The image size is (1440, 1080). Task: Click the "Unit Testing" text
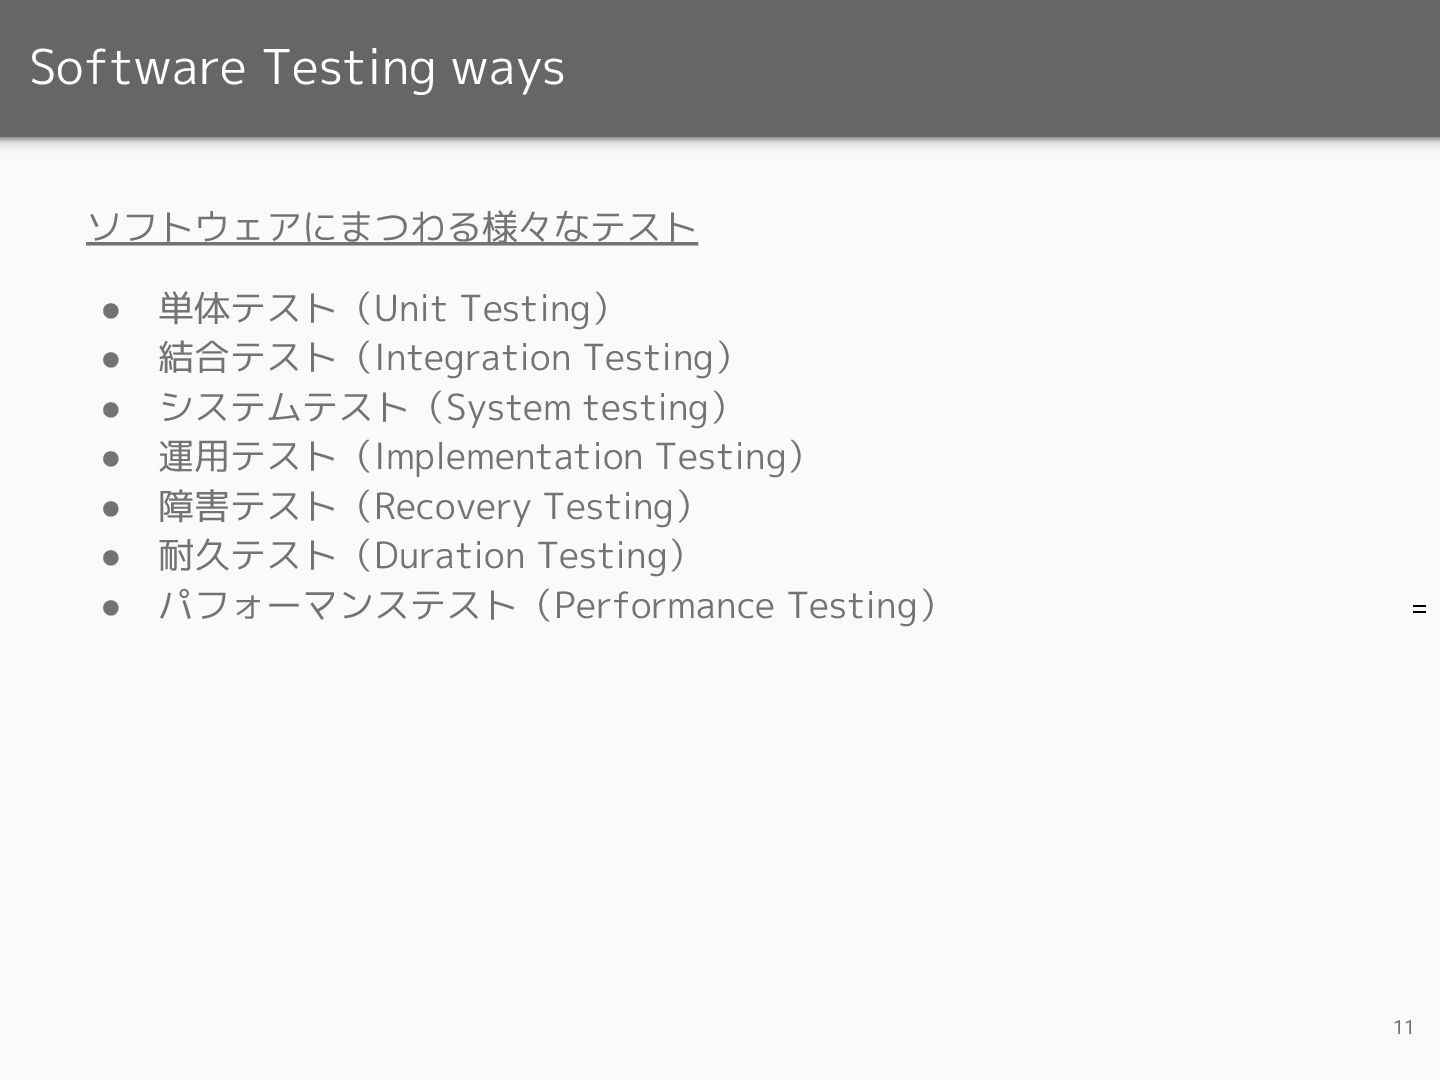pos(482,308)
